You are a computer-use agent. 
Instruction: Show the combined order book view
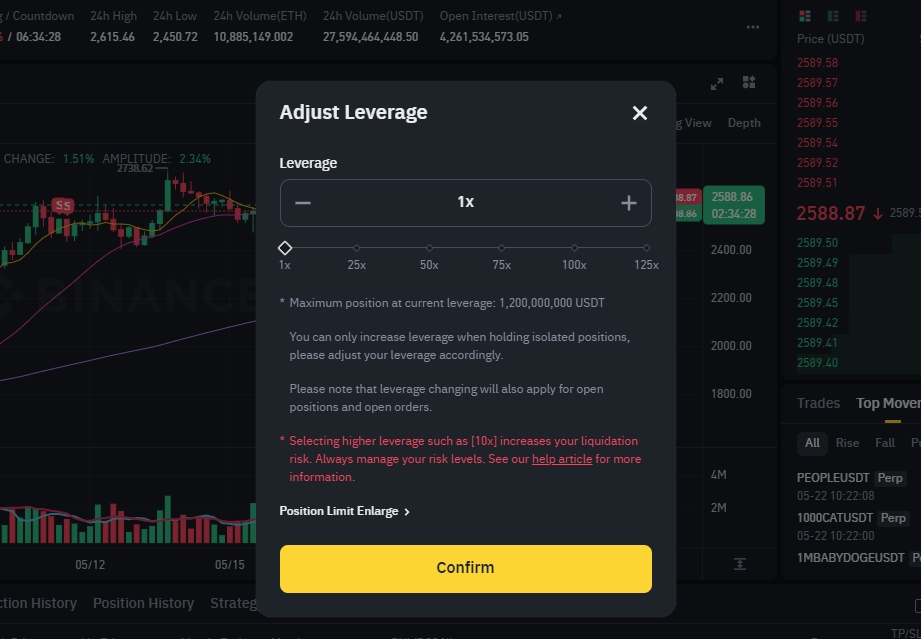[806, 16]
